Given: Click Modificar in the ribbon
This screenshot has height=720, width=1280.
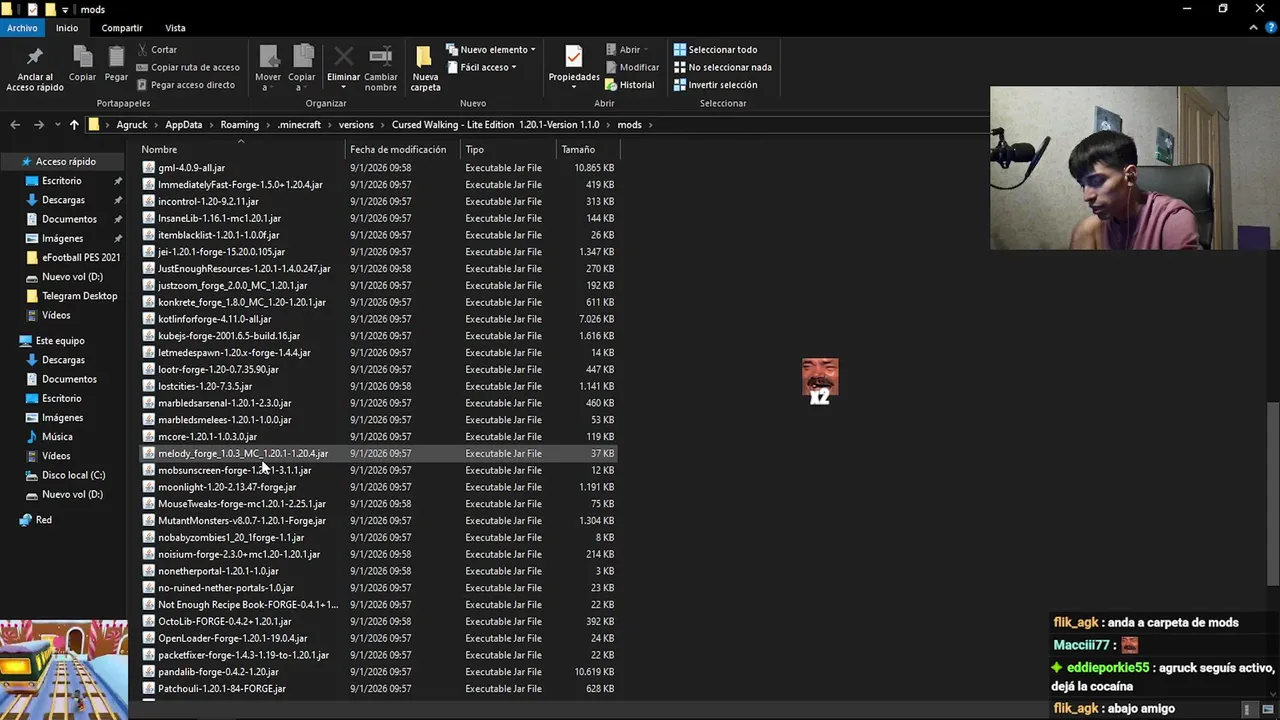Looking at the screenshot, I should 631,67.
